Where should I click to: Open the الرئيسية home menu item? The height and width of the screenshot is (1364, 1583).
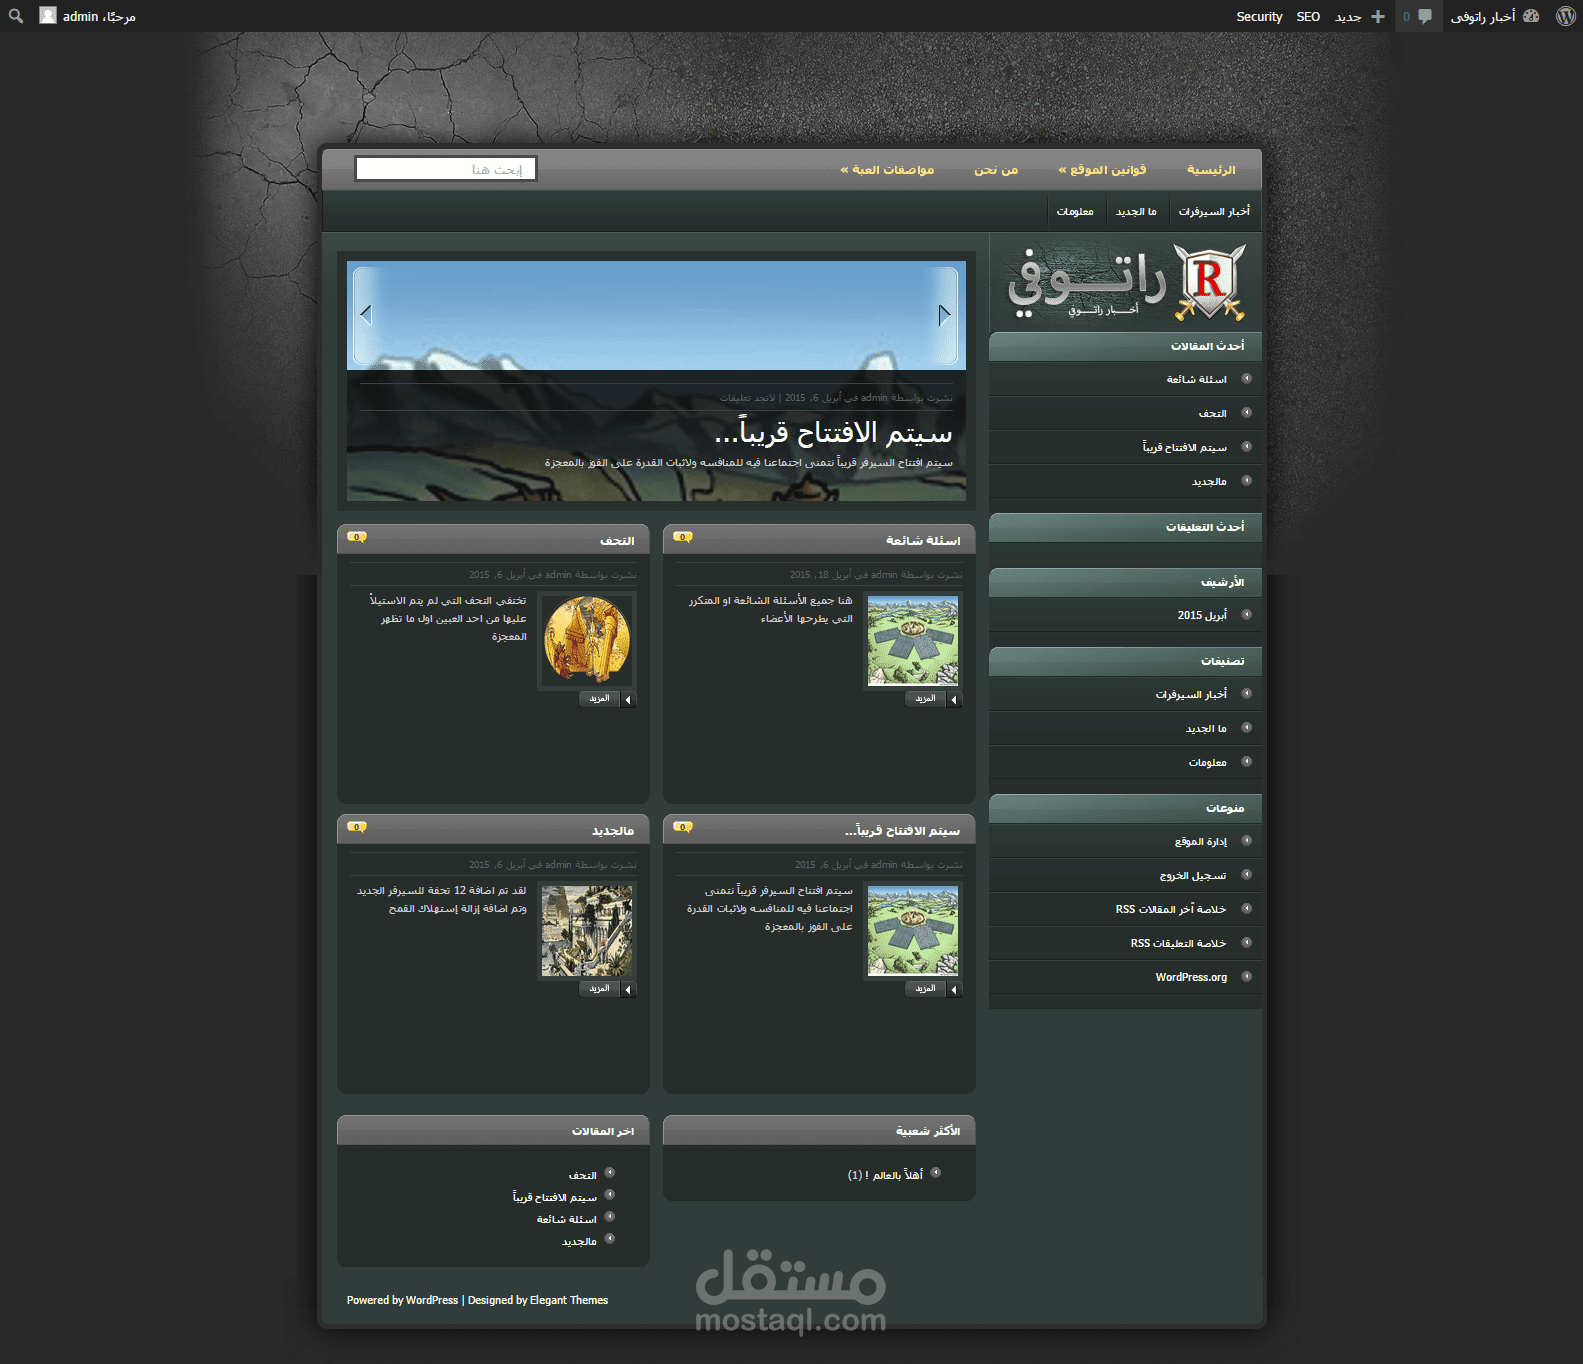click(1211, 170)
